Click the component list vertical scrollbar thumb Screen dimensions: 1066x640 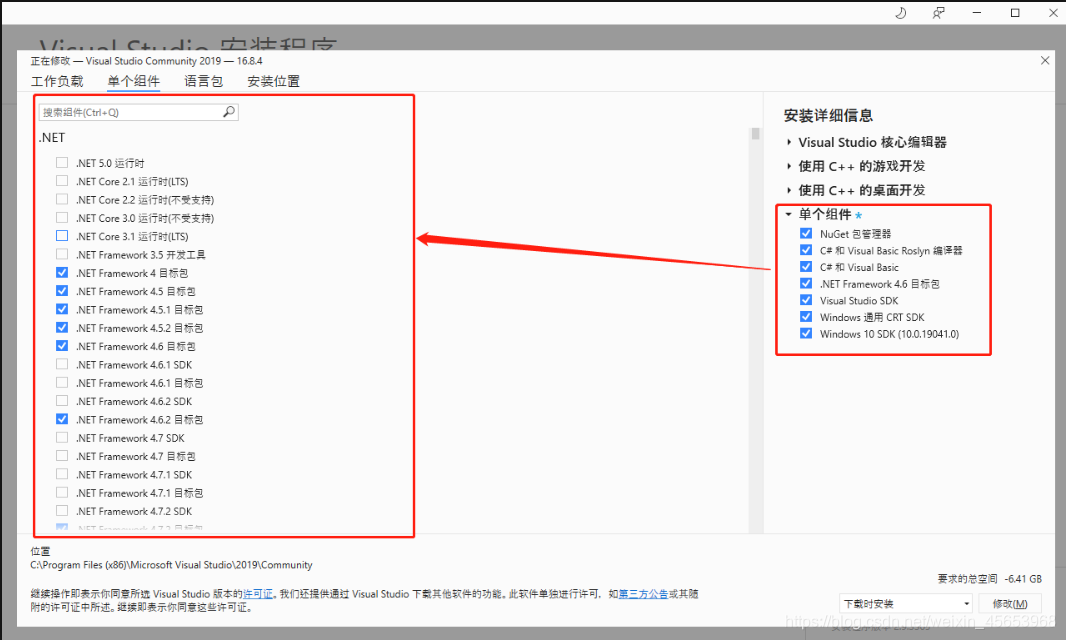tap(755, 133)
